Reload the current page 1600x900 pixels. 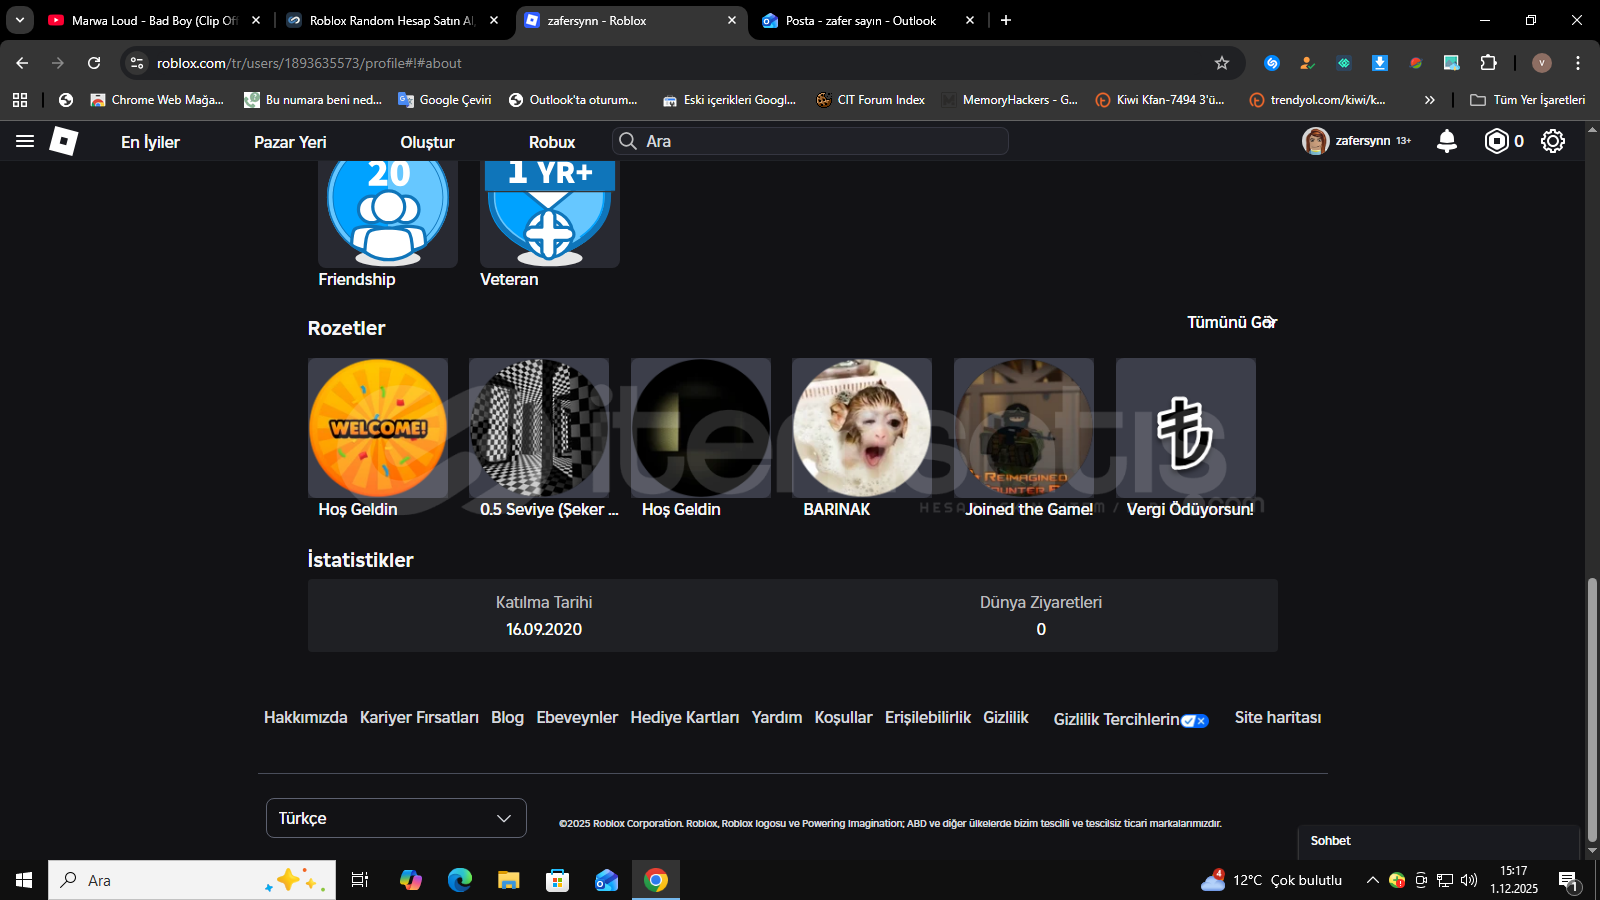(x=94, y=63)
